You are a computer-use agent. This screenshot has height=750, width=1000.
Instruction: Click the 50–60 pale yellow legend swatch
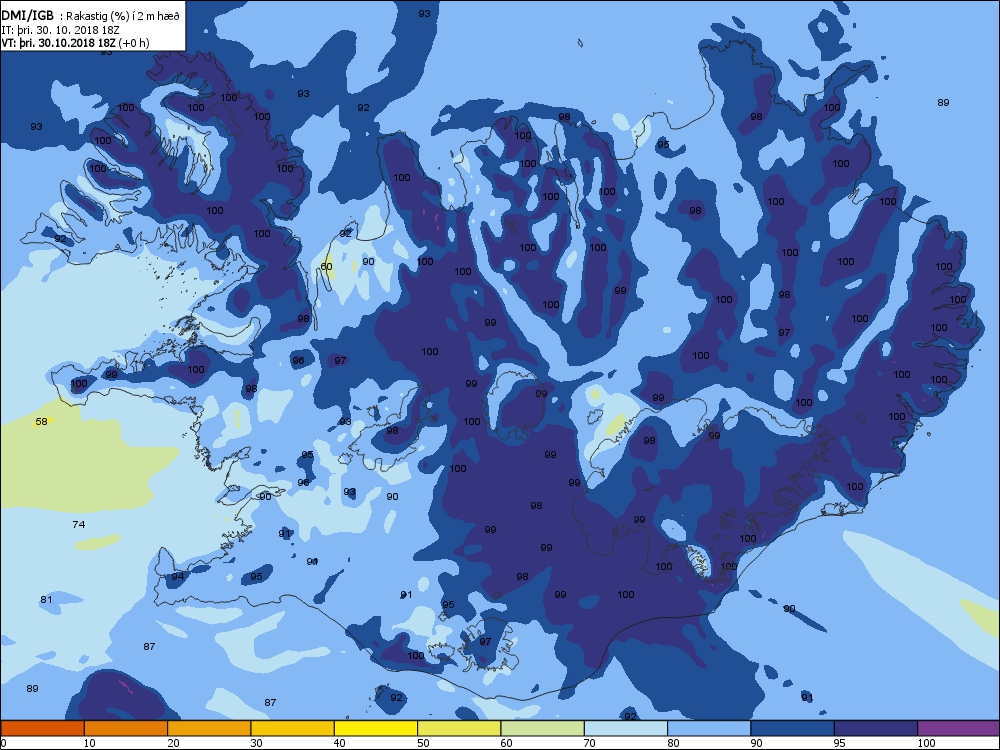459,728
